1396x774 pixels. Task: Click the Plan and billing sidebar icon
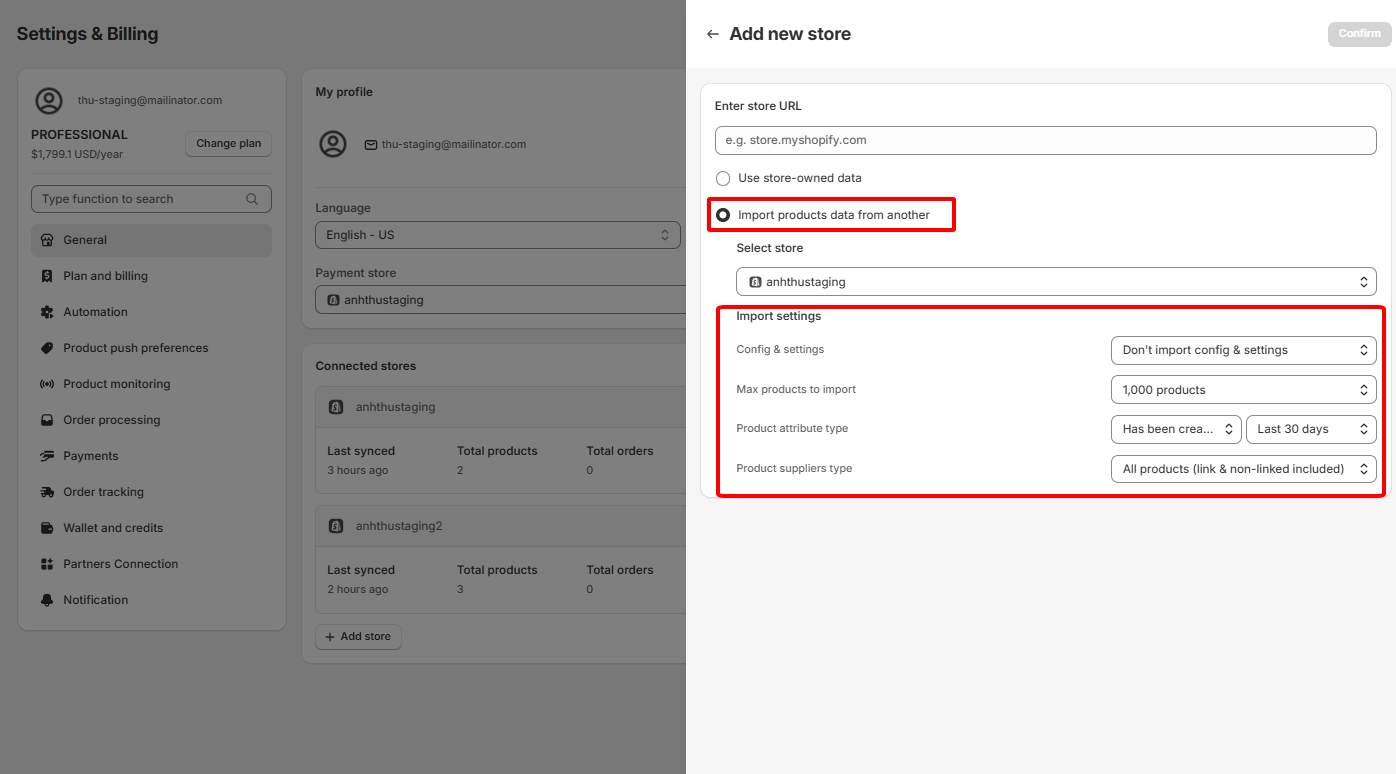pos(47,276)
